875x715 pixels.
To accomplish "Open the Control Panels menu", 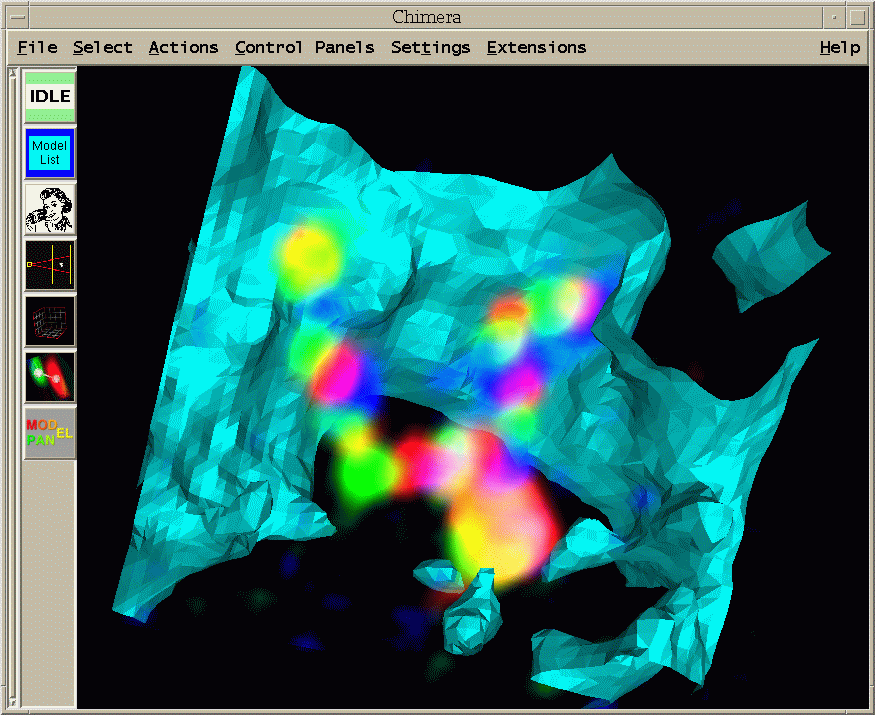I will click(304, 47).
